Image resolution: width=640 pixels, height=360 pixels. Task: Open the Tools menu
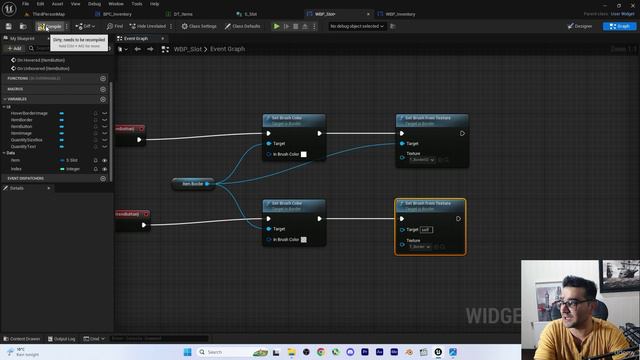click(137, 4)
